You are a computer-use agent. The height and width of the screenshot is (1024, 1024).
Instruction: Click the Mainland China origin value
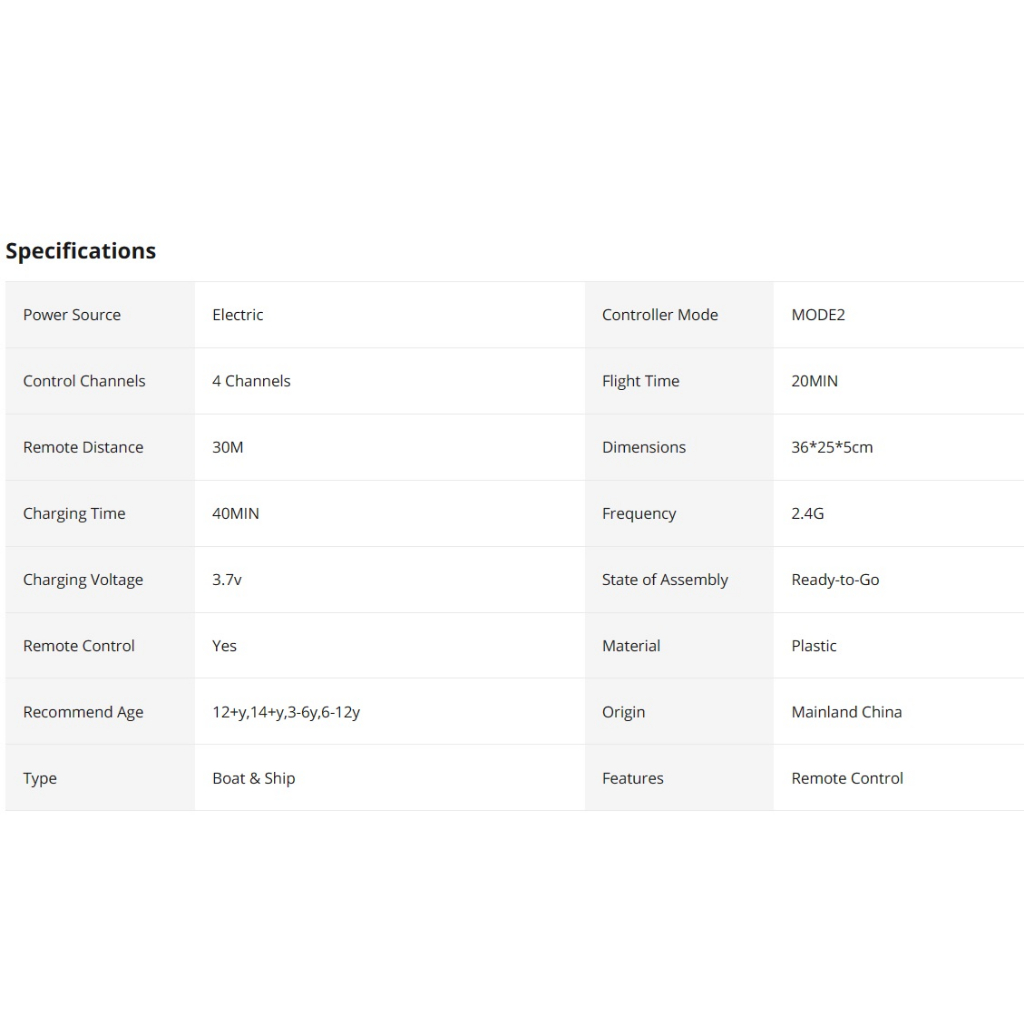click(846, 712)
